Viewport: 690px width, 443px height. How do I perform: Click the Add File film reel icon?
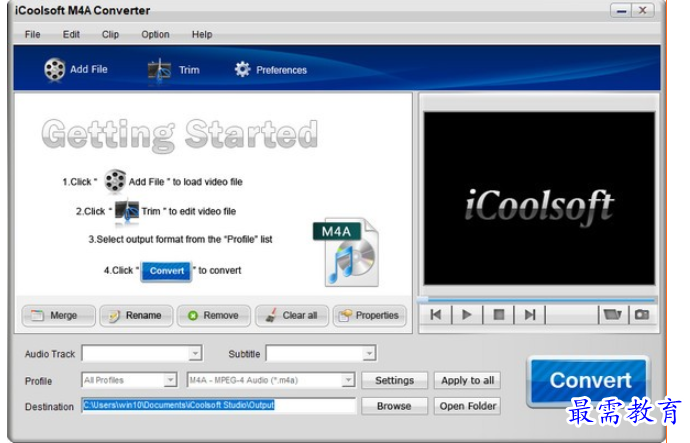[55, 70]
